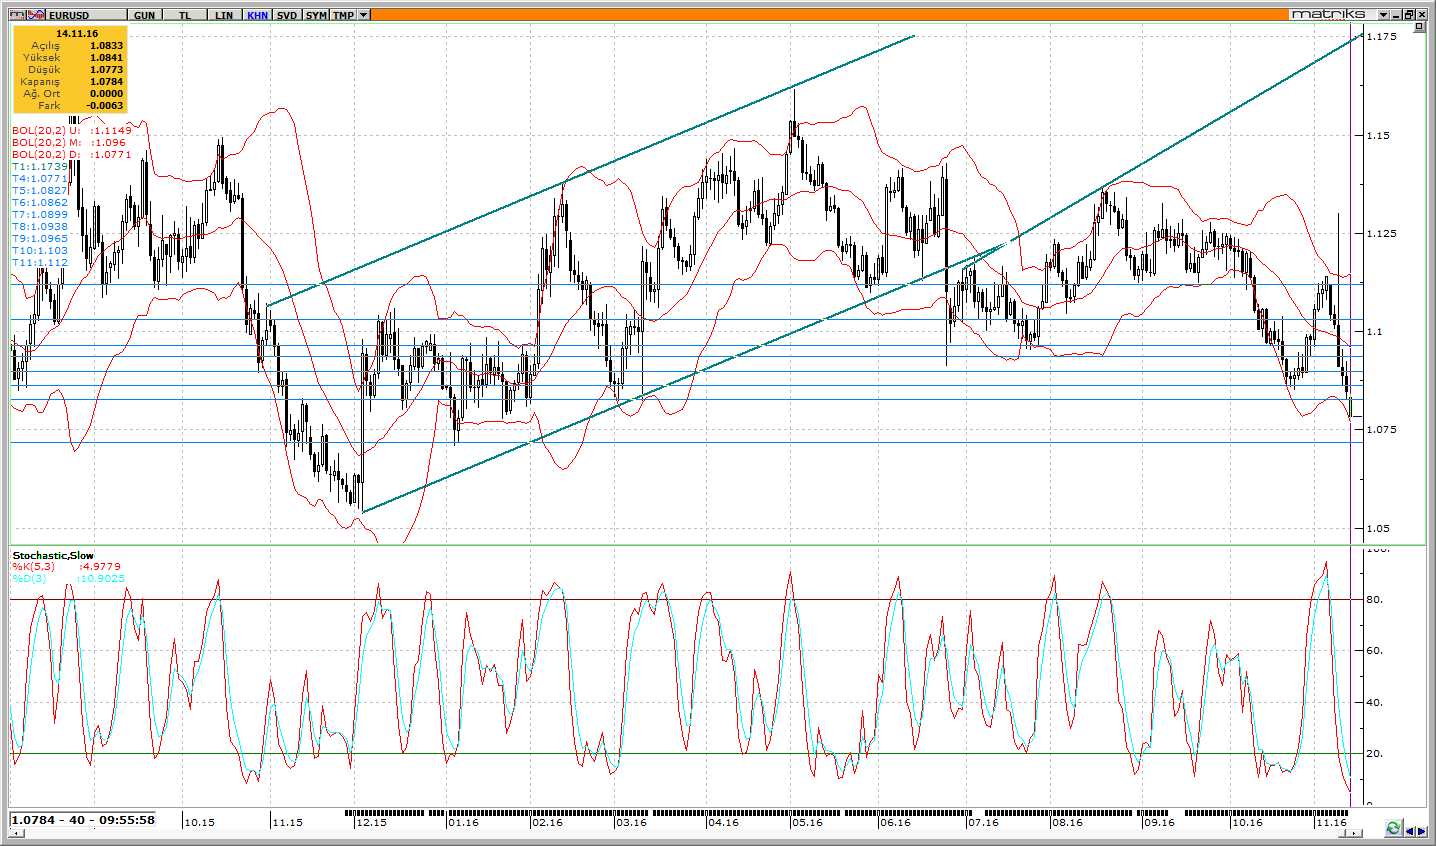Click status bar text 1.0784 - 40 - 09:55:58

coord(83,820)
